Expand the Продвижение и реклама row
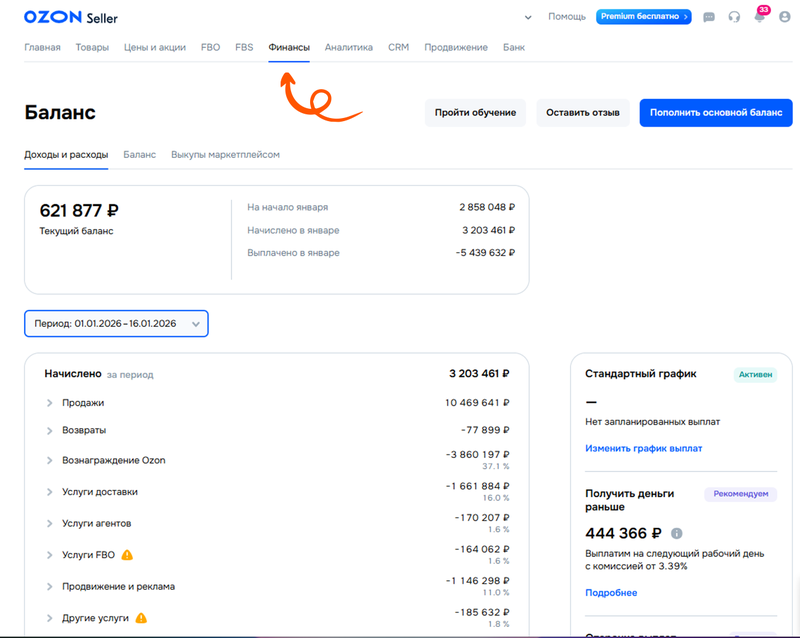 coord(49,586)
